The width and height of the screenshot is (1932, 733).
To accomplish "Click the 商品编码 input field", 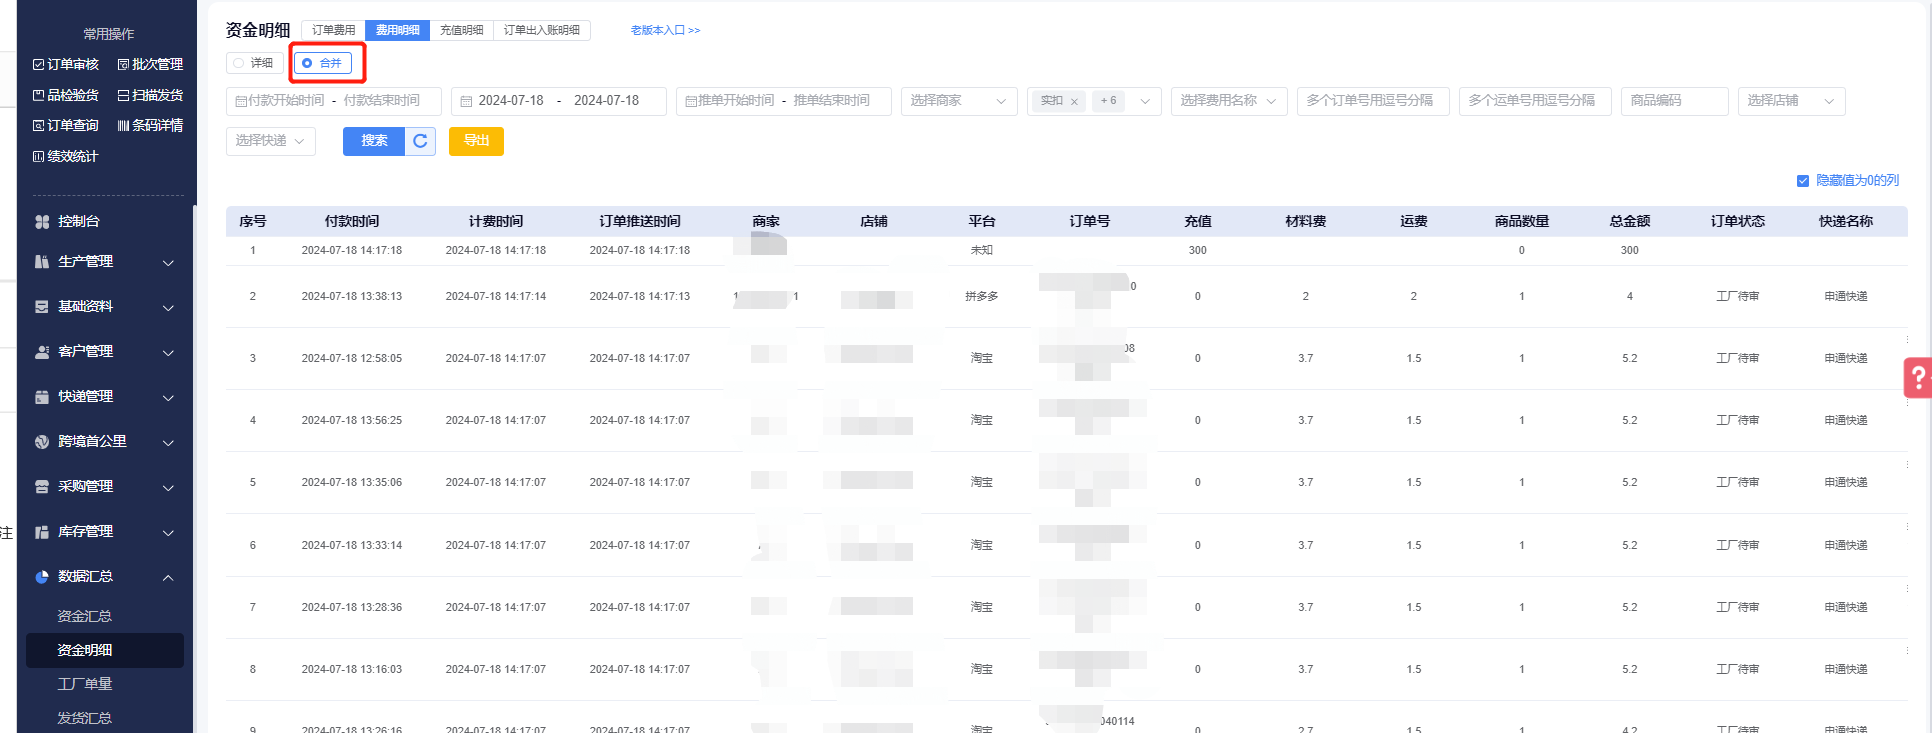I will [1674, 101].
